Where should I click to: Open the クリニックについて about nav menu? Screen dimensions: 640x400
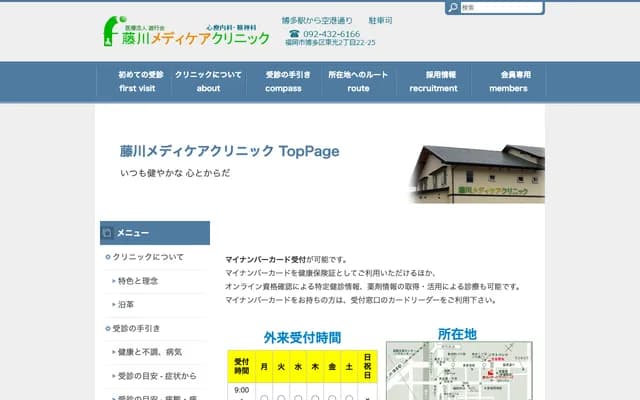click(x=209, y=81)
